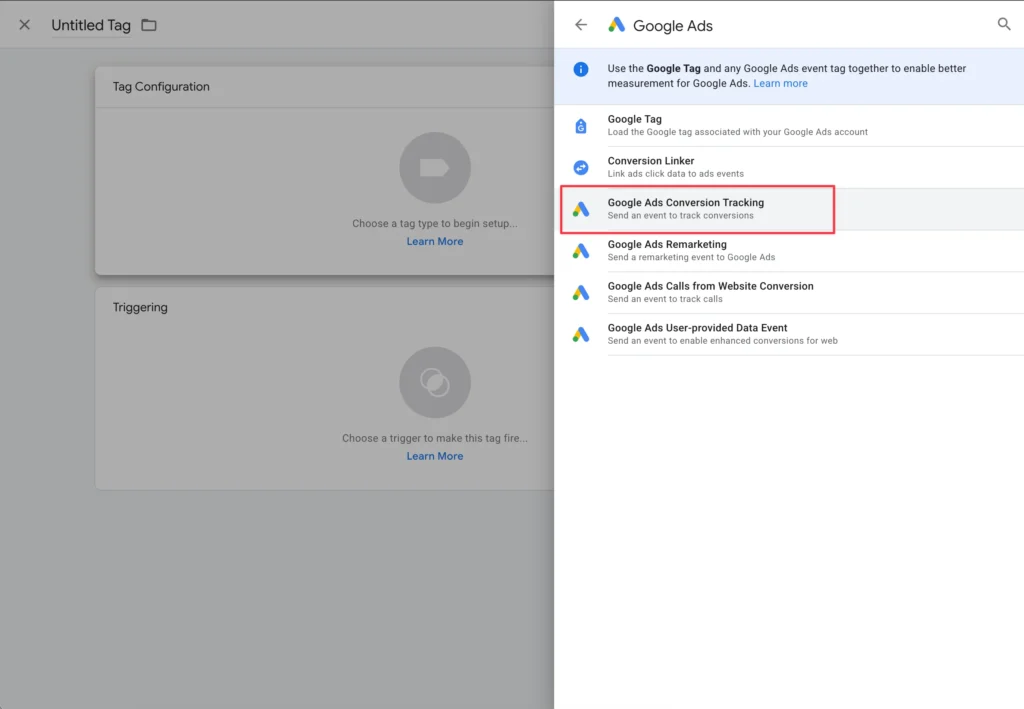This screenshot has height=709, width=1024.
Task: Click the Tag Configuration heading
Action: 161,87
